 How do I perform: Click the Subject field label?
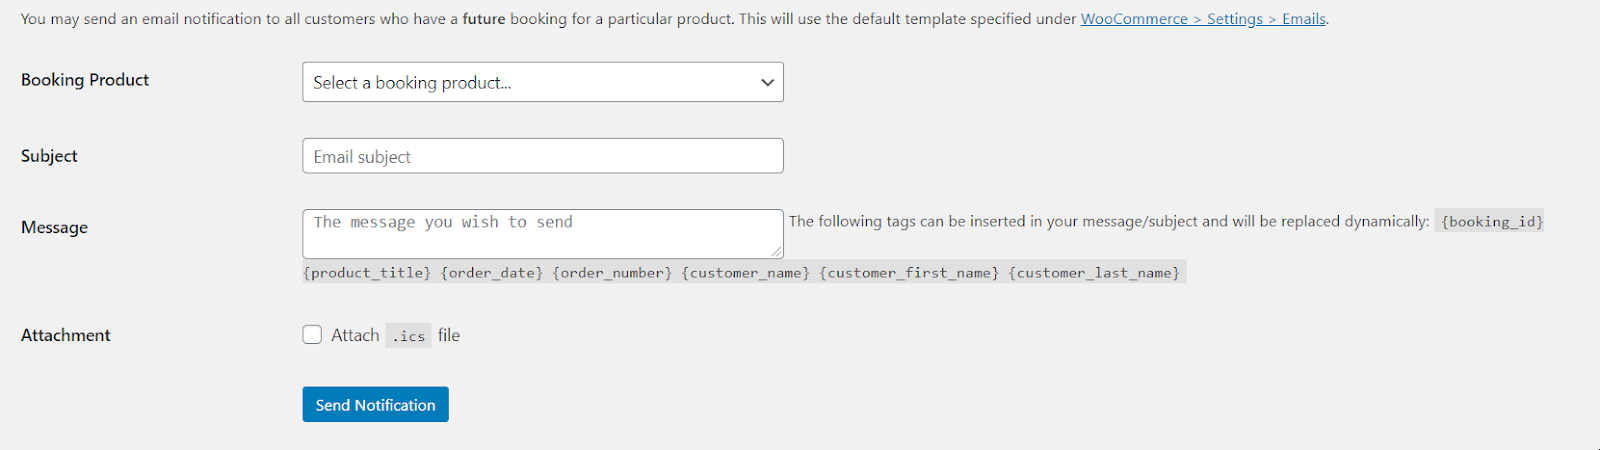pos(49,156)
